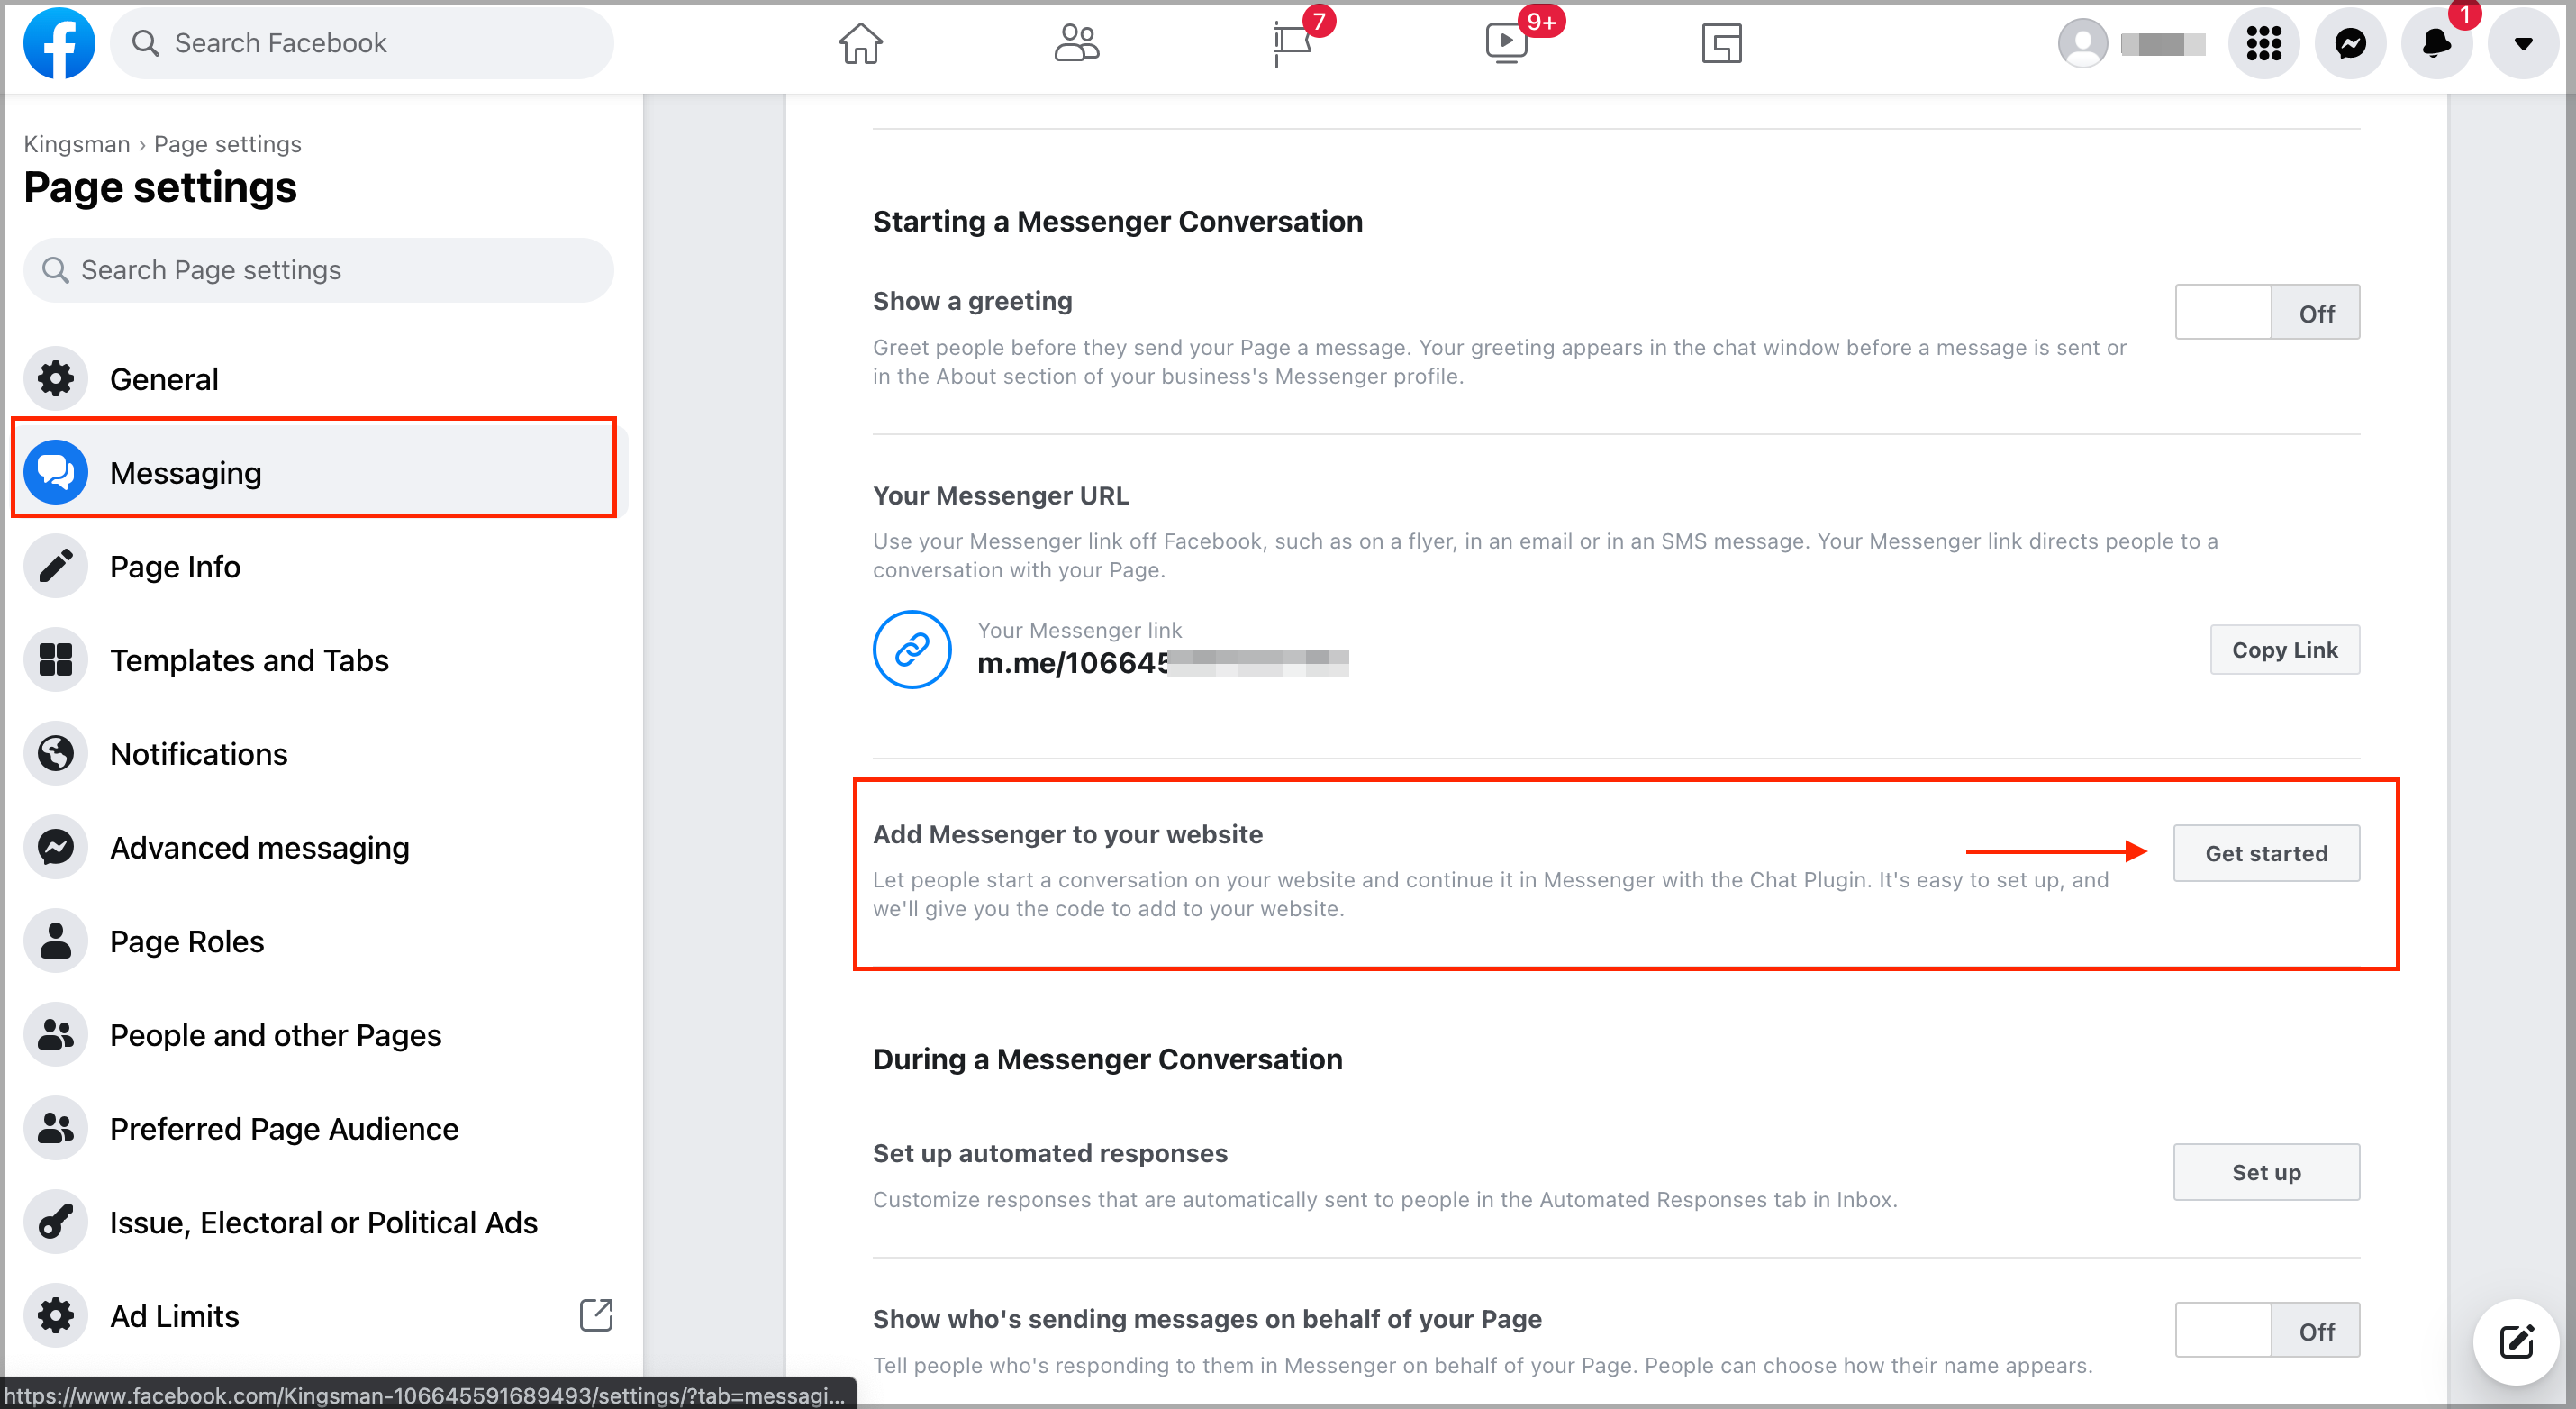
Task: Click the Ad Limits external link icon
Action: pyautogui.click(x=596, y=1315)
